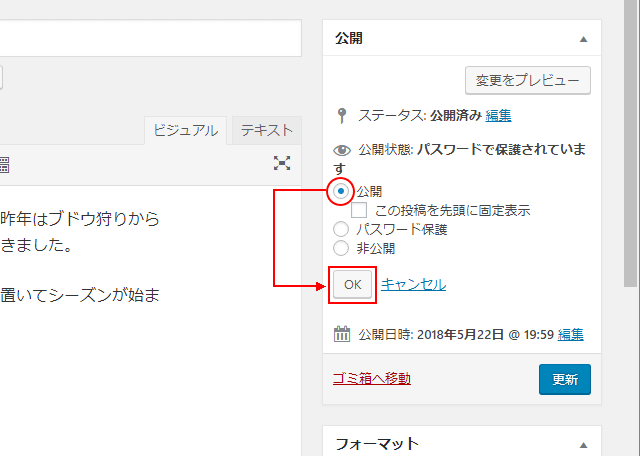This screenshot has width=640, height=456.
Task: Click the status pin icon
Action: (x=342, y=116)
